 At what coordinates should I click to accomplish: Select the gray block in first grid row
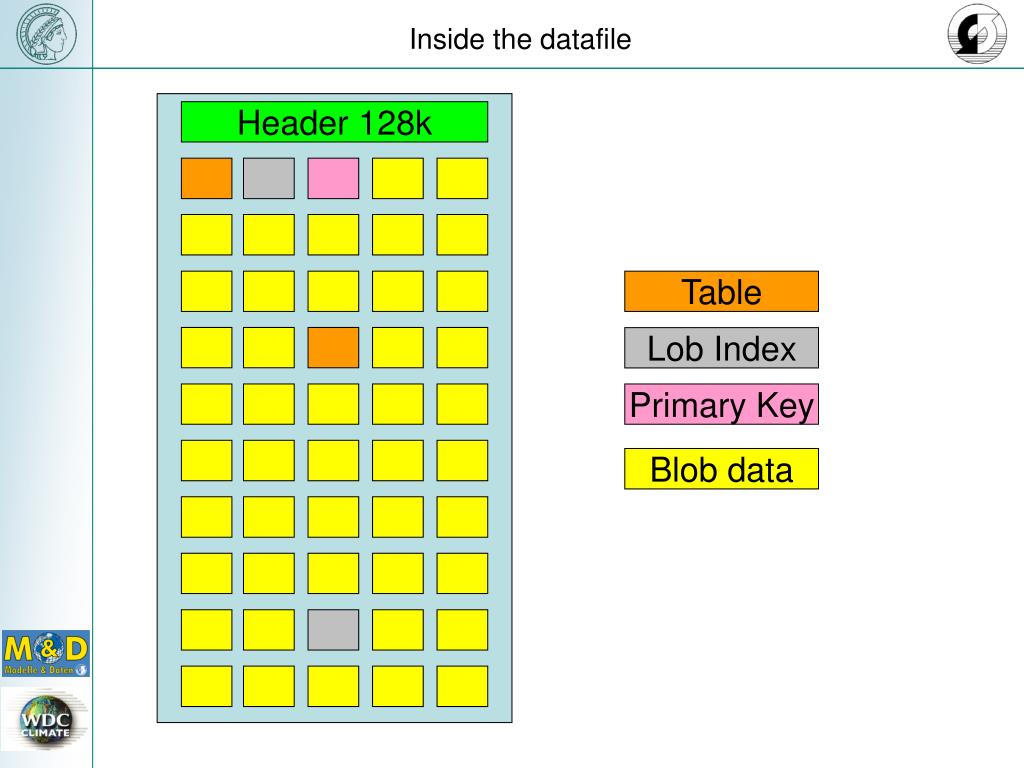269,178
